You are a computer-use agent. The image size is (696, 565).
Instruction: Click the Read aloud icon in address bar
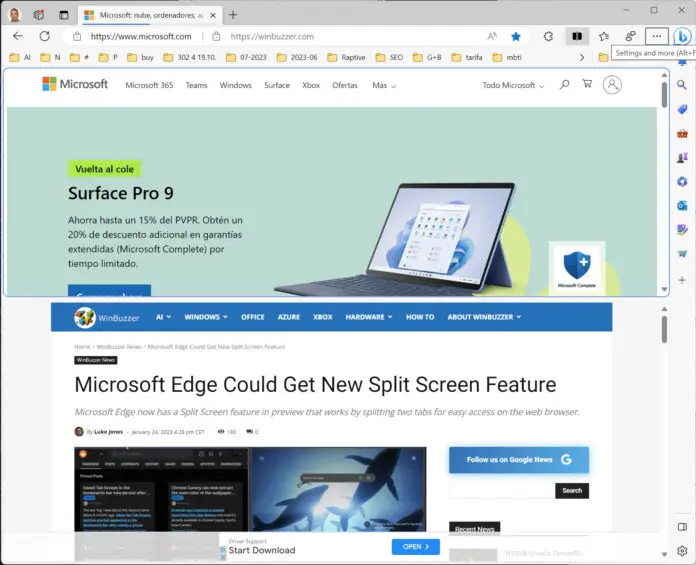coord(492,36)
